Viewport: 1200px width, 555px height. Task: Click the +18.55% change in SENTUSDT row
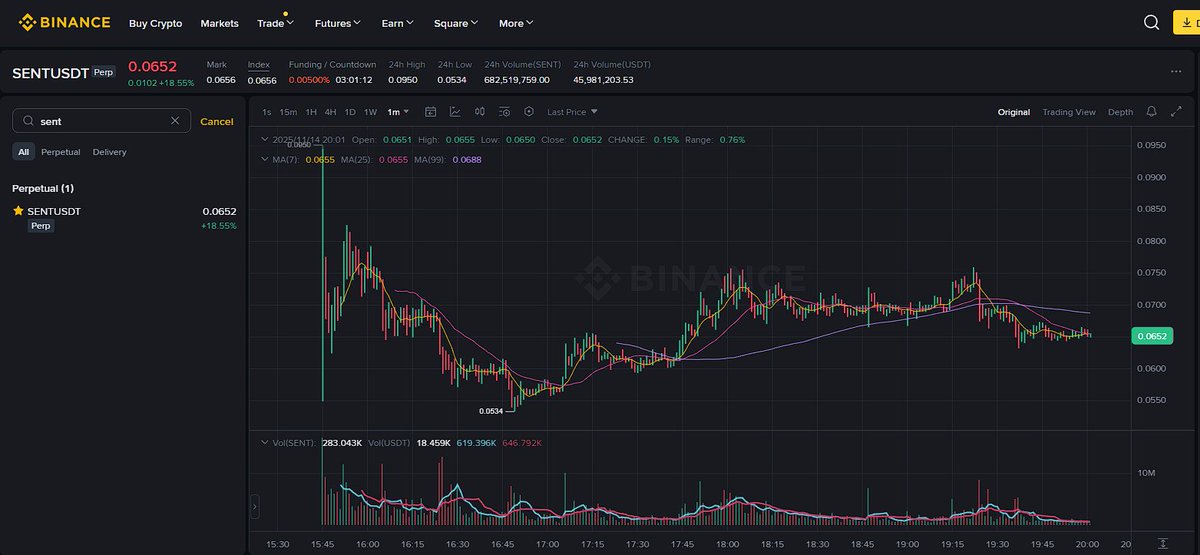pyautogui.click(x=219, y=226)
